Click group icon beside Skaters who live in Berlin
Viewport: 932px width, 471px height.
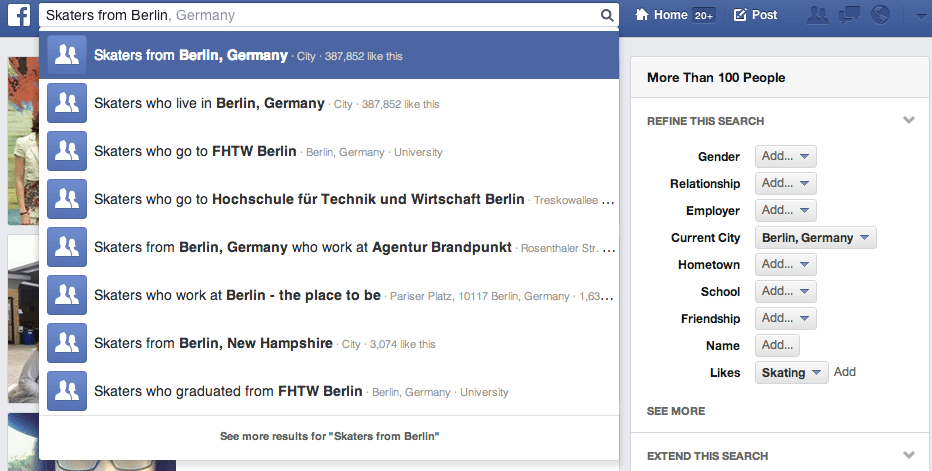[x=67, y=103]
